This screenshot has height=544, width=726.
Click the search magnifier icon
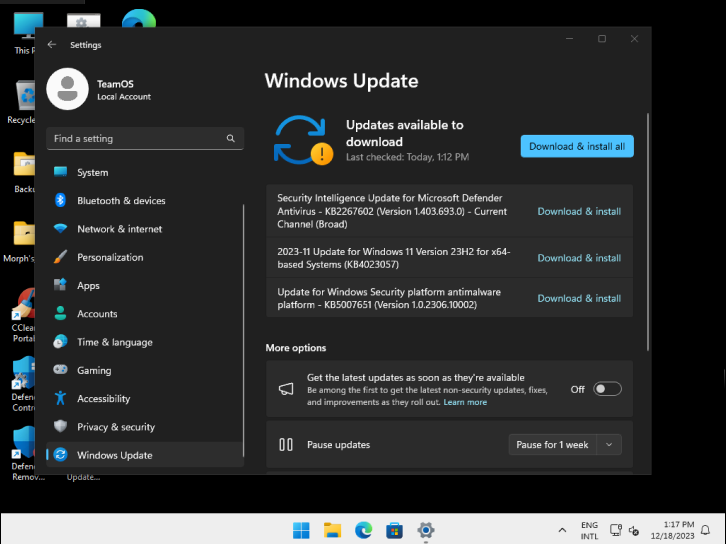(231, 138)
